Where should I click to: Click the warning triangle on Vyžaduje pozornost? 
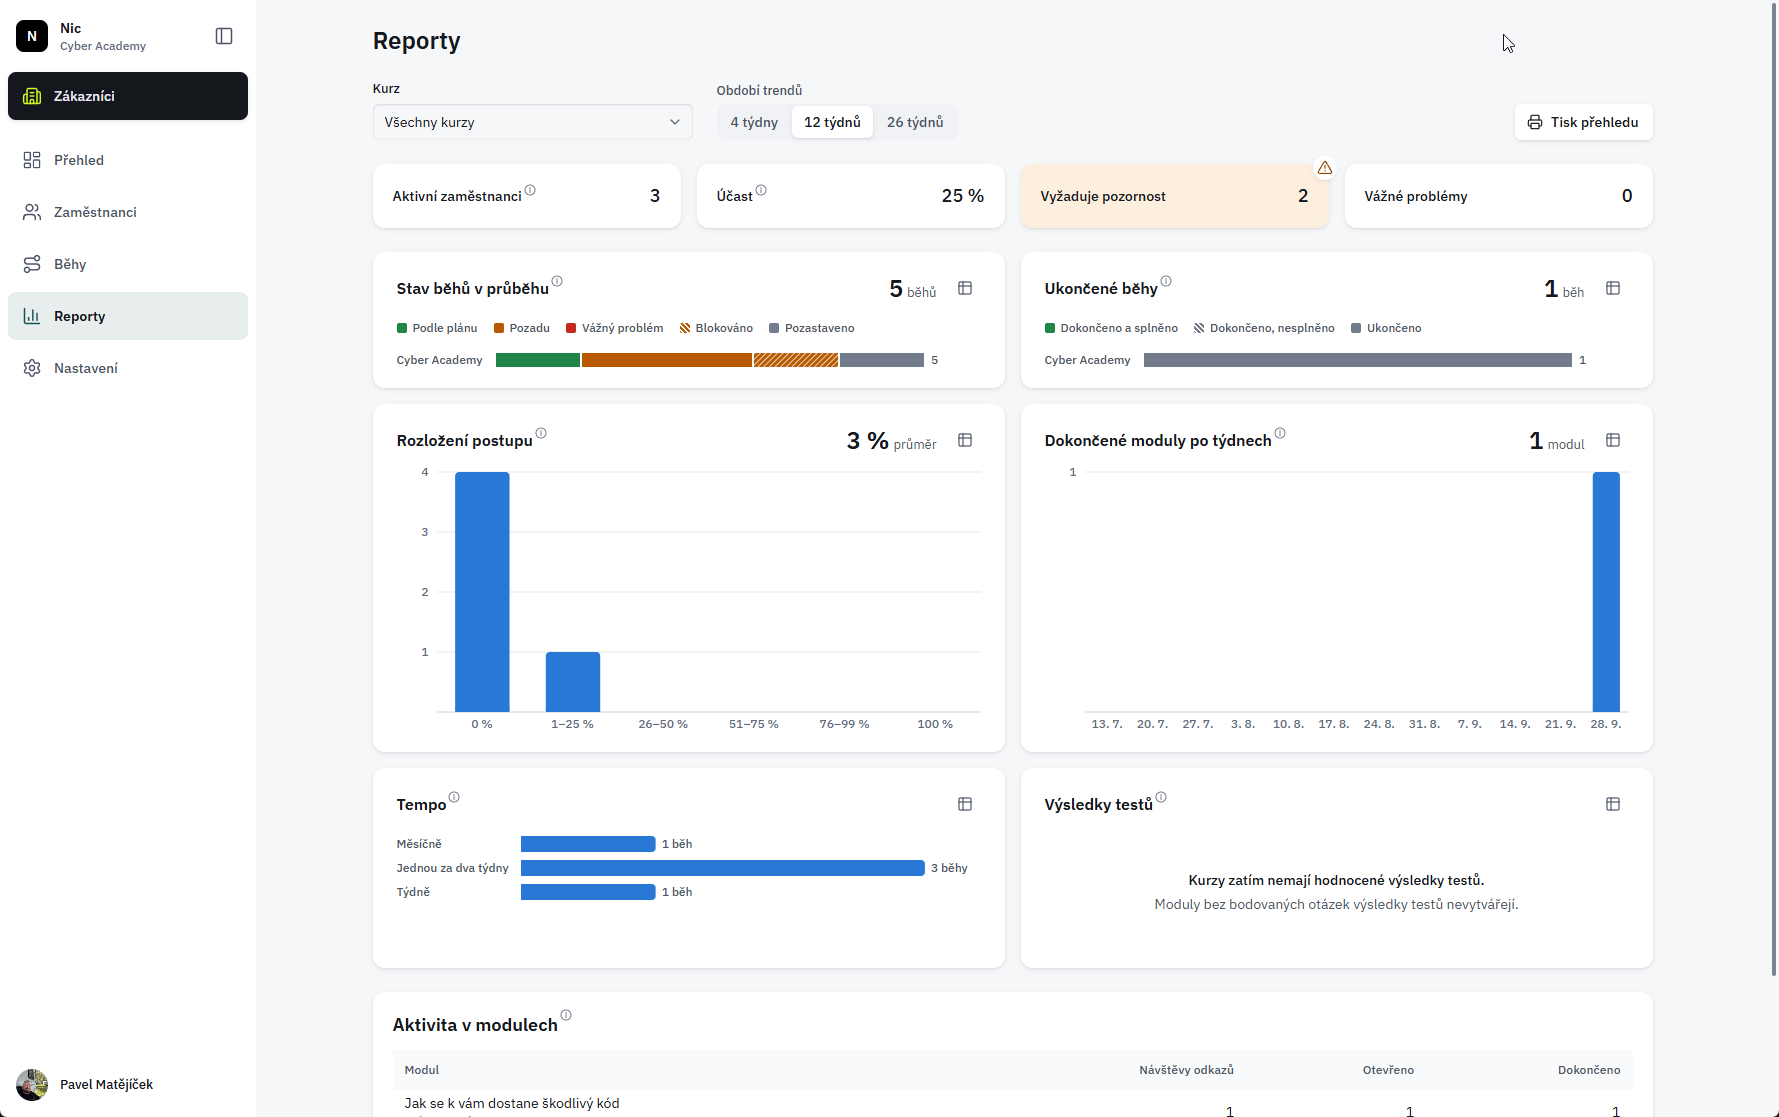click(x=1325, y=168)
